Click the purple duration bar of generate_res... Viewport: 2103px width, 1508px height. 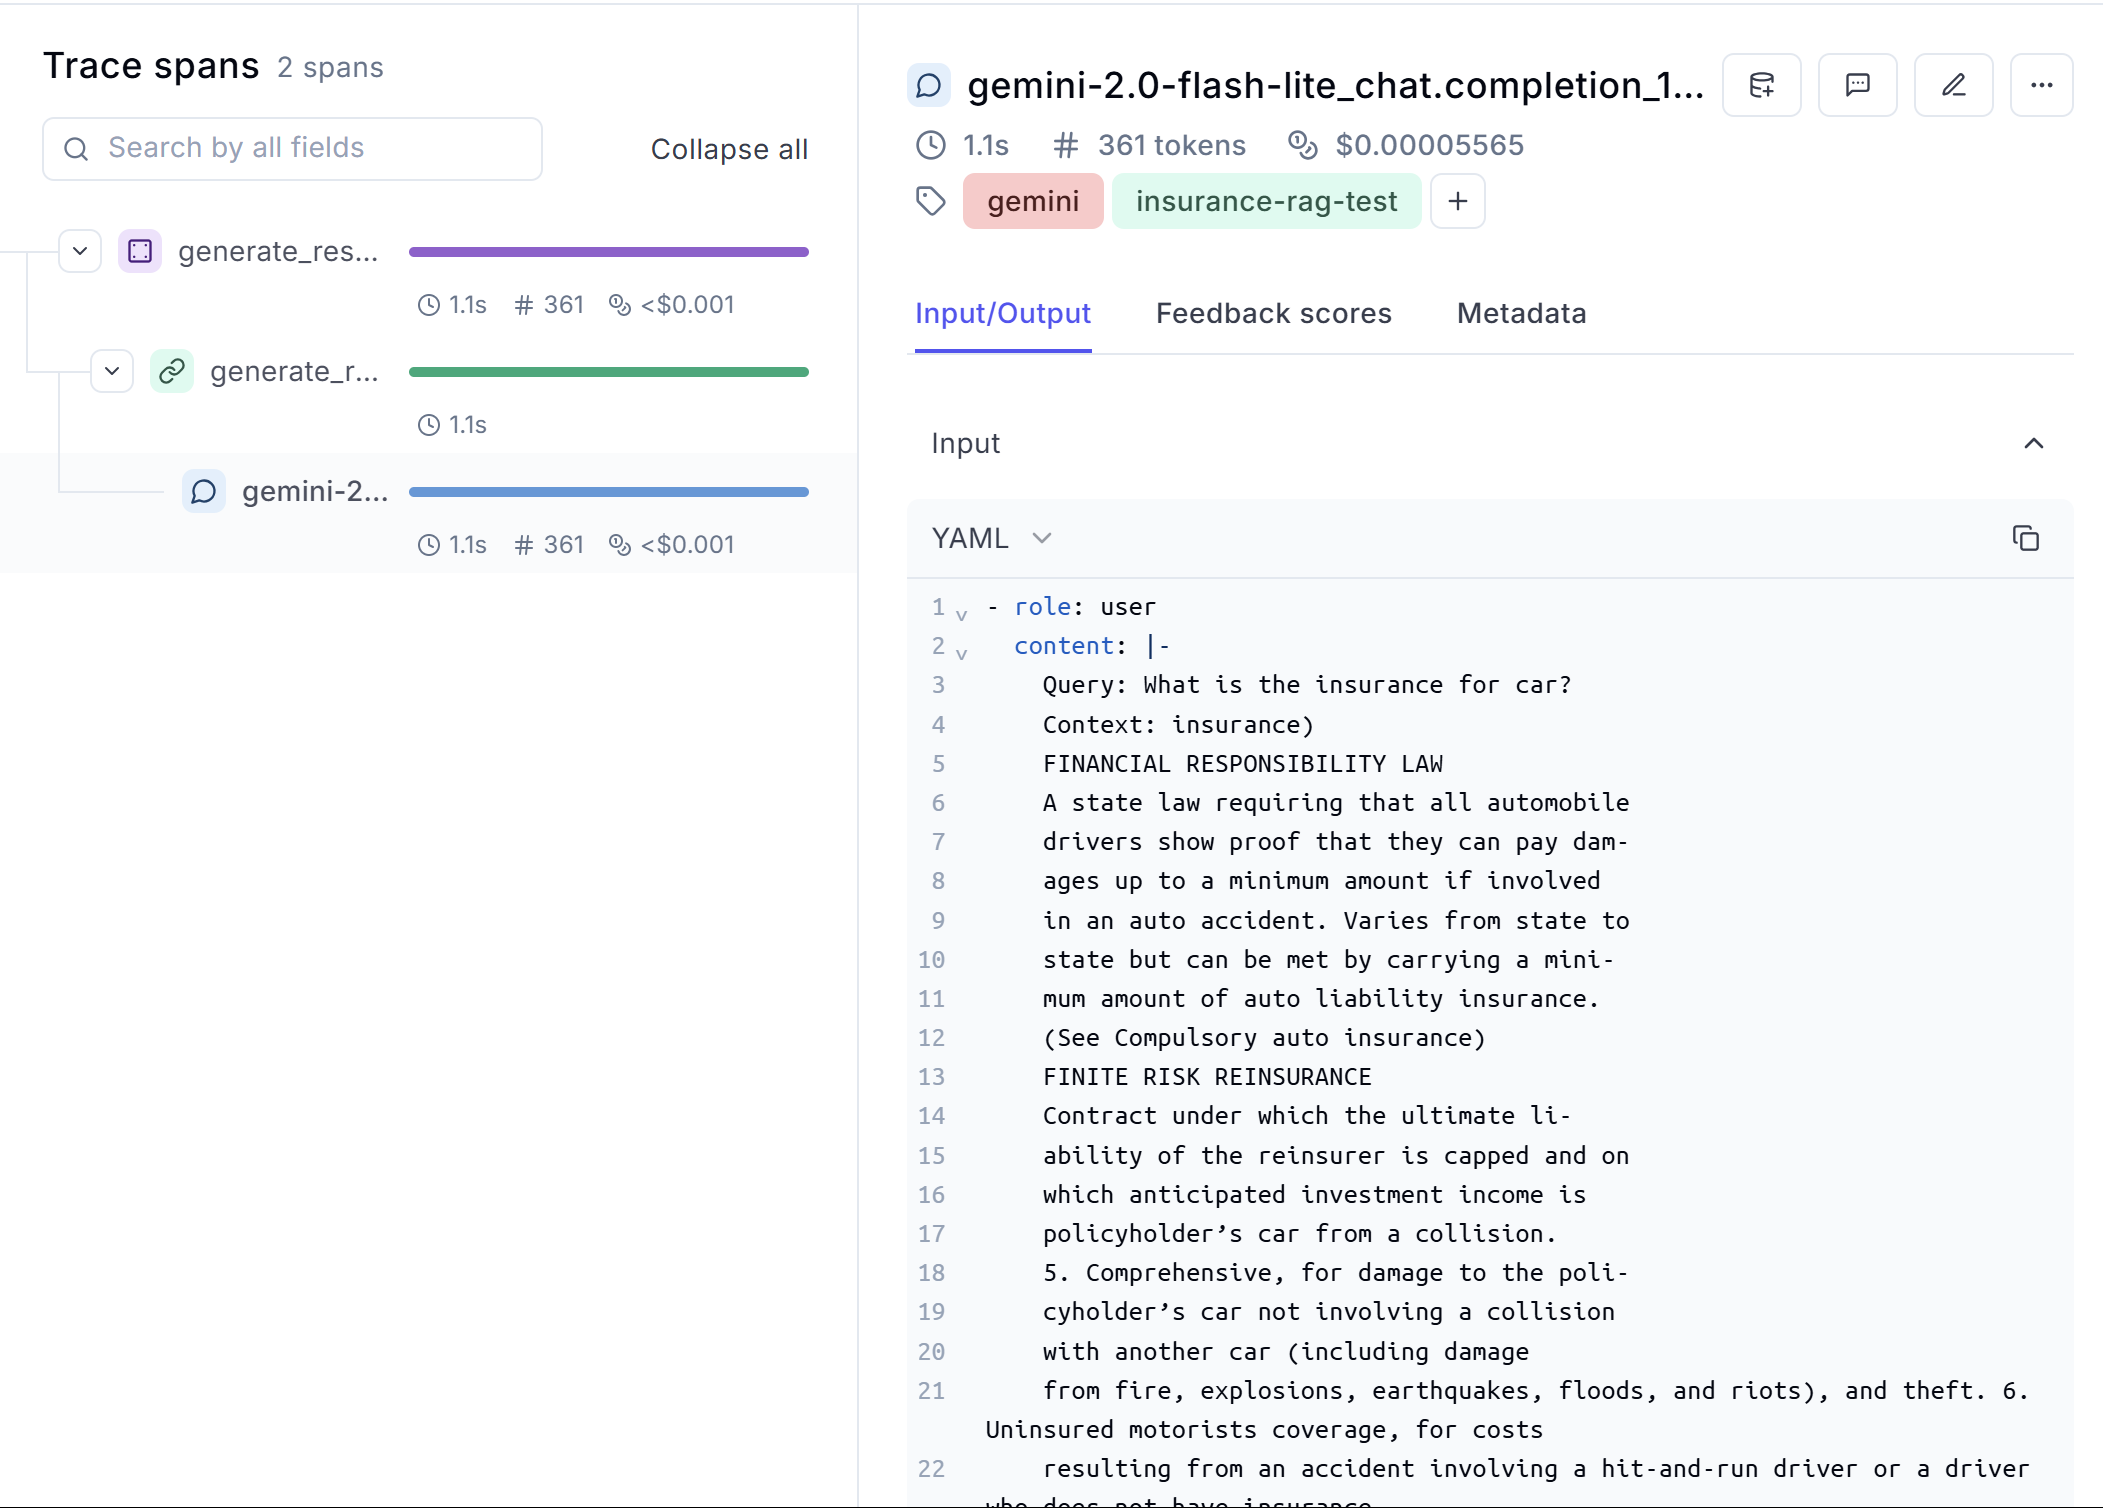609,252
